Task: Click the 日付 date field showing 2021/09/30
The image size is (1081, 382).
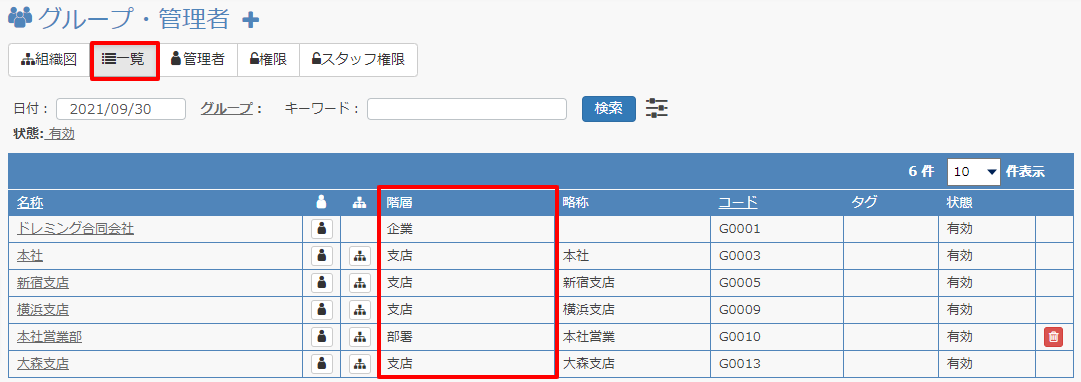Action: pyautogui.click(x=121, y=109)
